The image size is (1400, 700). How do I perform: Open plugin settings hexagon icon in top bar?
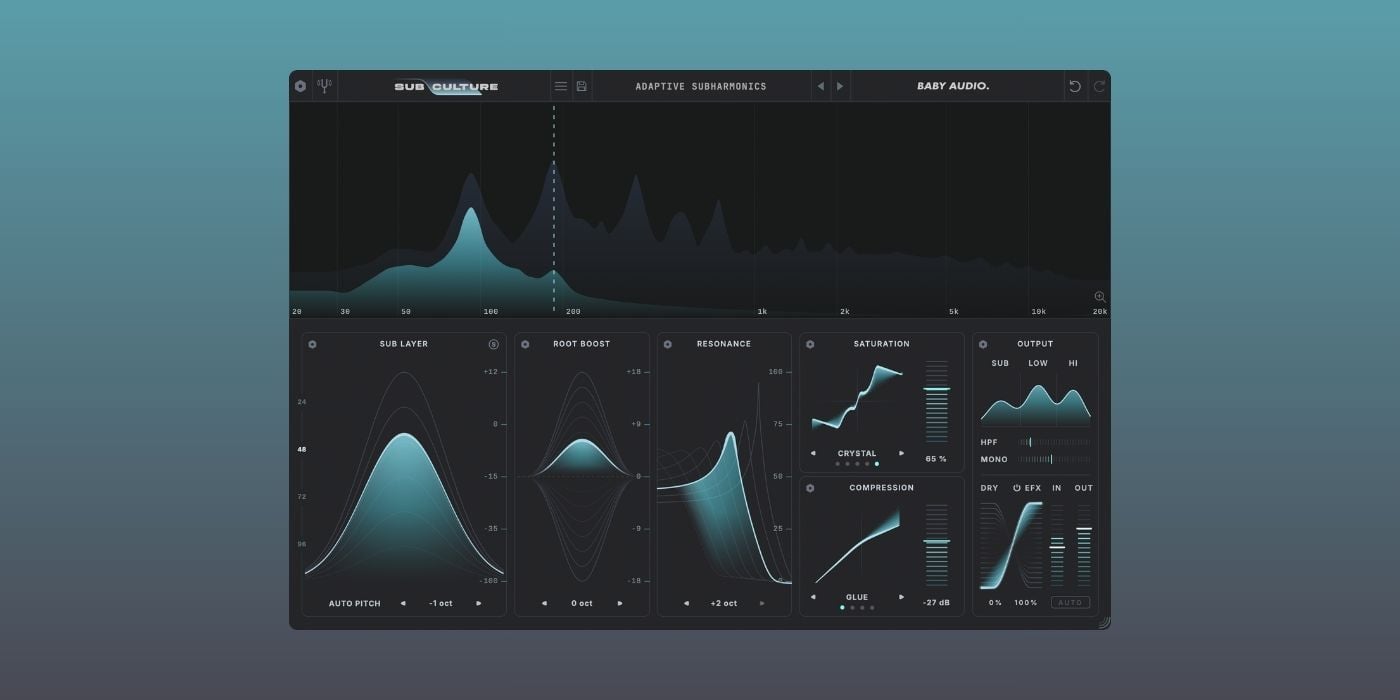point(301,86)
